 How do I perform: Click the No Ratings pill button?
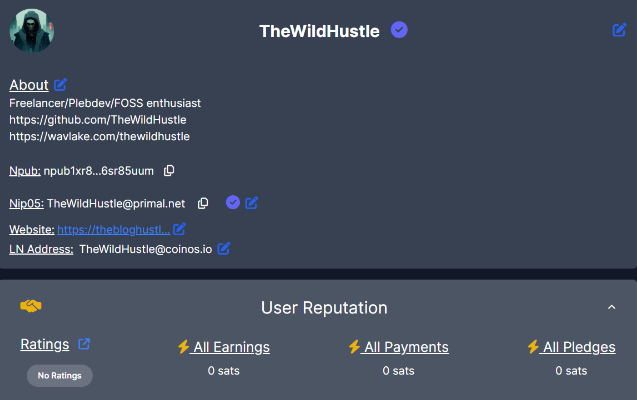[x=60, y=376]
